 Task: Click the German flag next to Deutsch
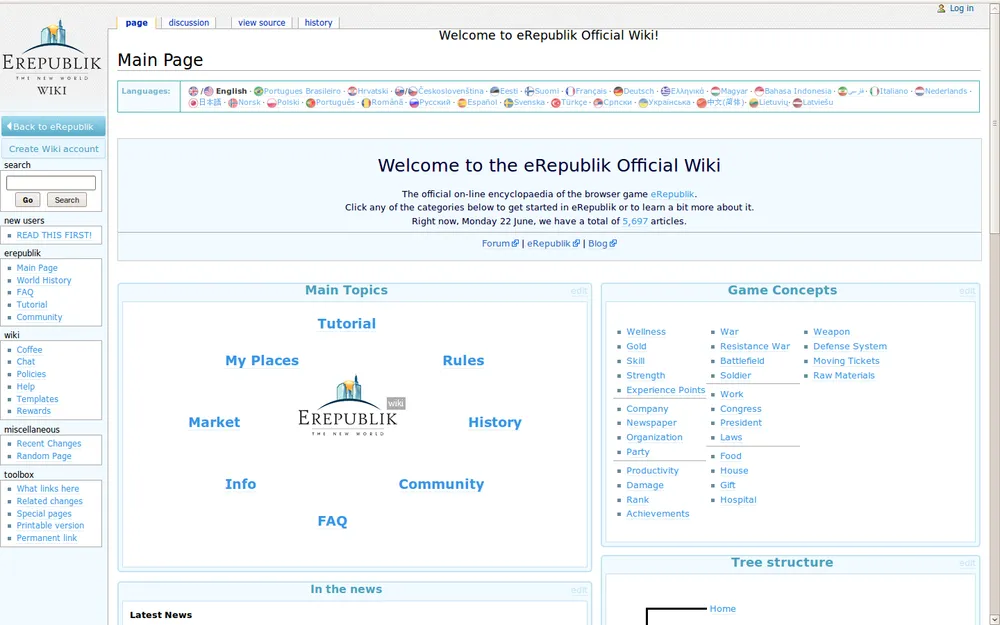618,91
